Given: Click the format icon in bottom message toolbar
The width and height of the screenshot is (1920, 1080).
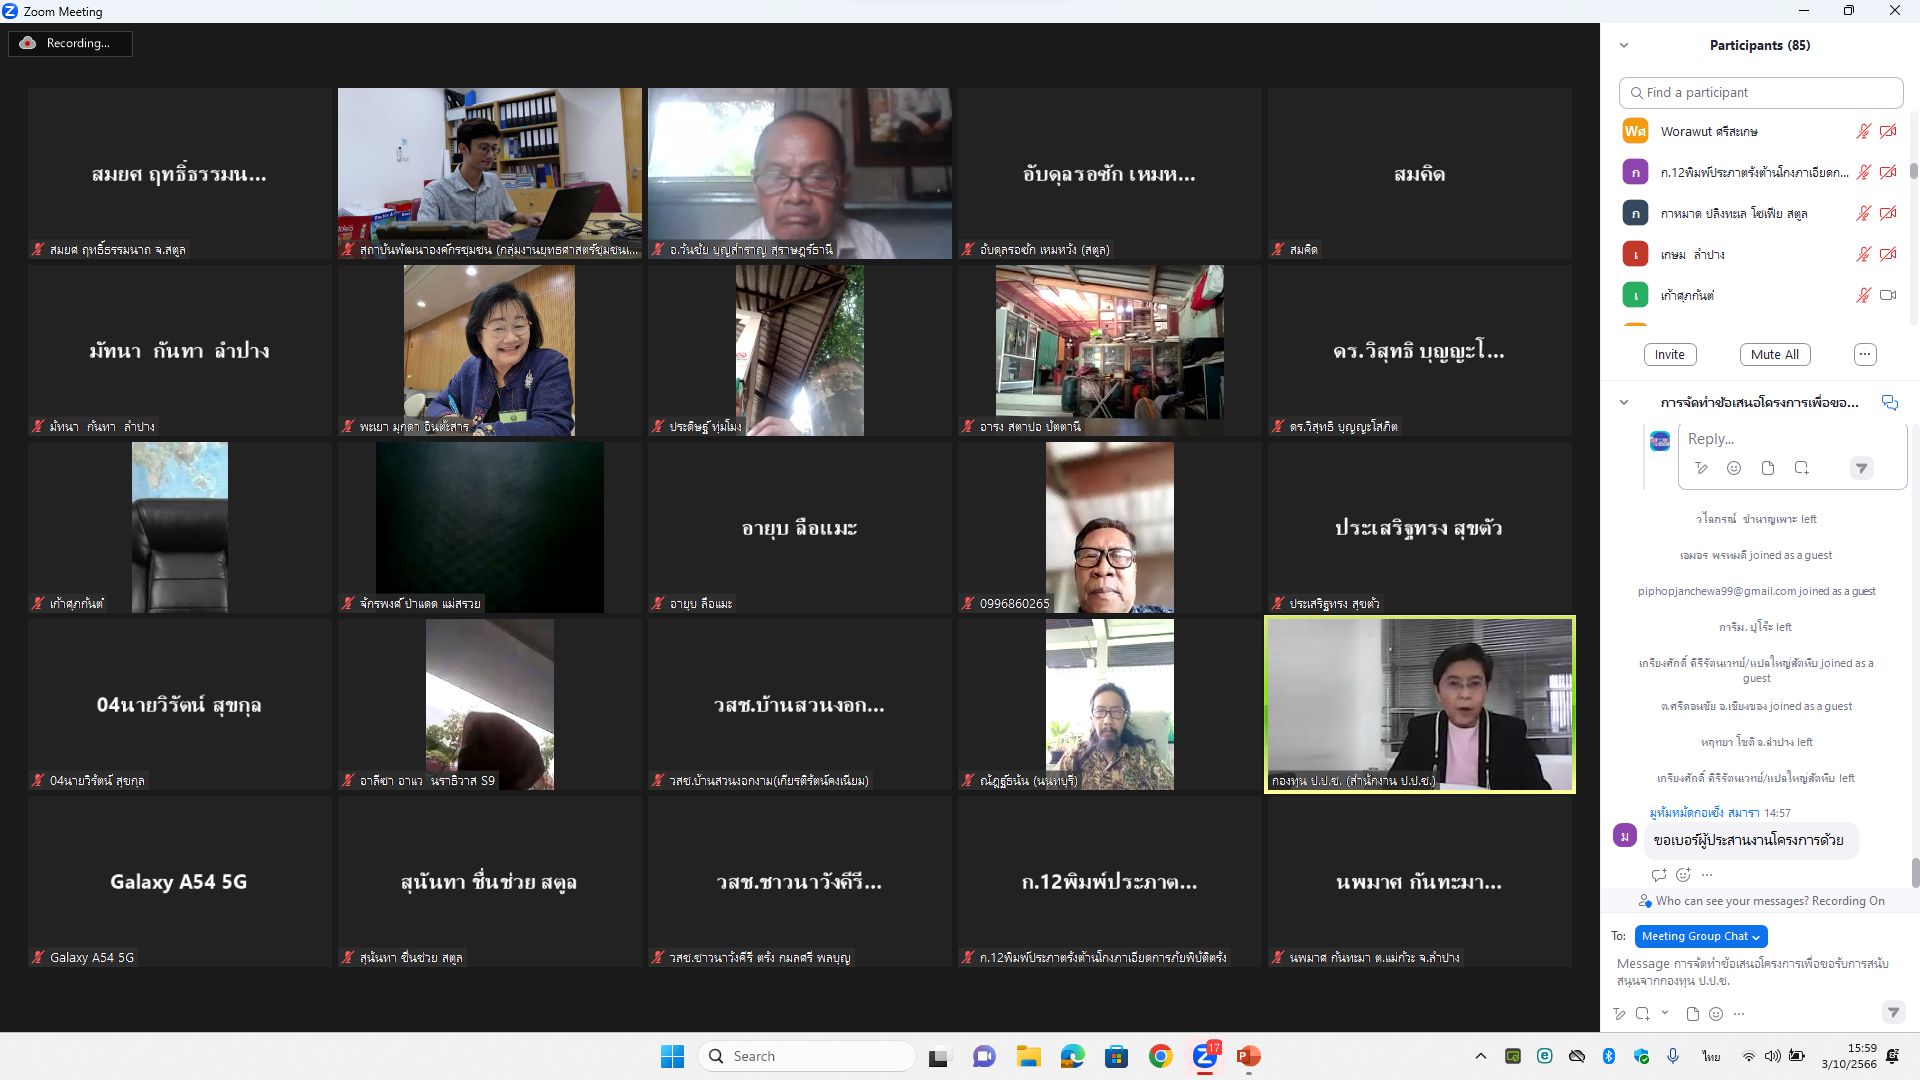Looking at the screenshot, I should (1620, 1013).
